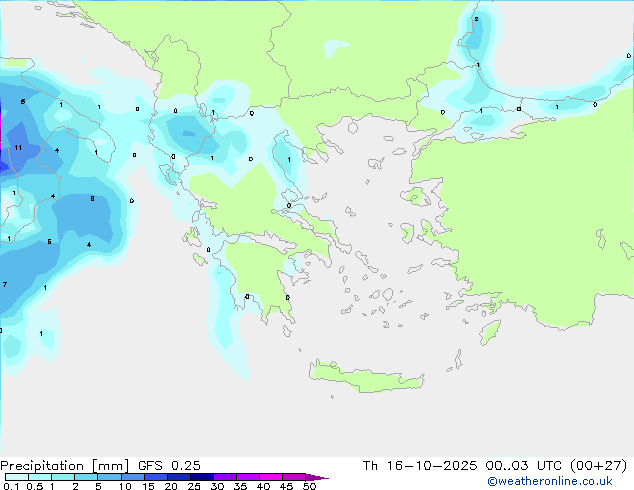
Task: Select the 2–5 mm legend color swatch
Action: pyautogui.click(x=86, y=477)
